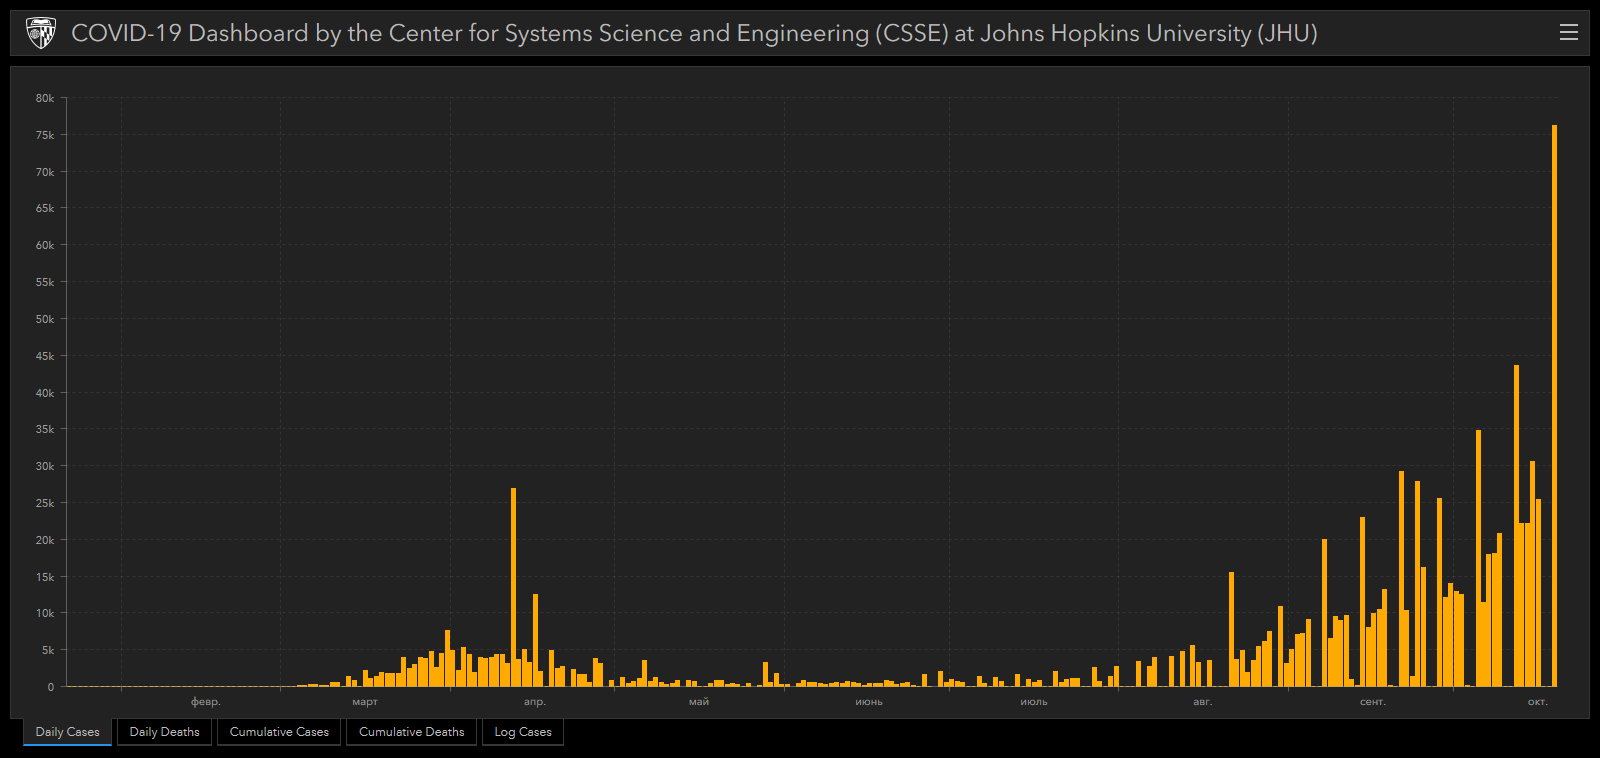Click the 80k label on the y-axis
Screen dimensions: 1600x758
pos(45,98)
